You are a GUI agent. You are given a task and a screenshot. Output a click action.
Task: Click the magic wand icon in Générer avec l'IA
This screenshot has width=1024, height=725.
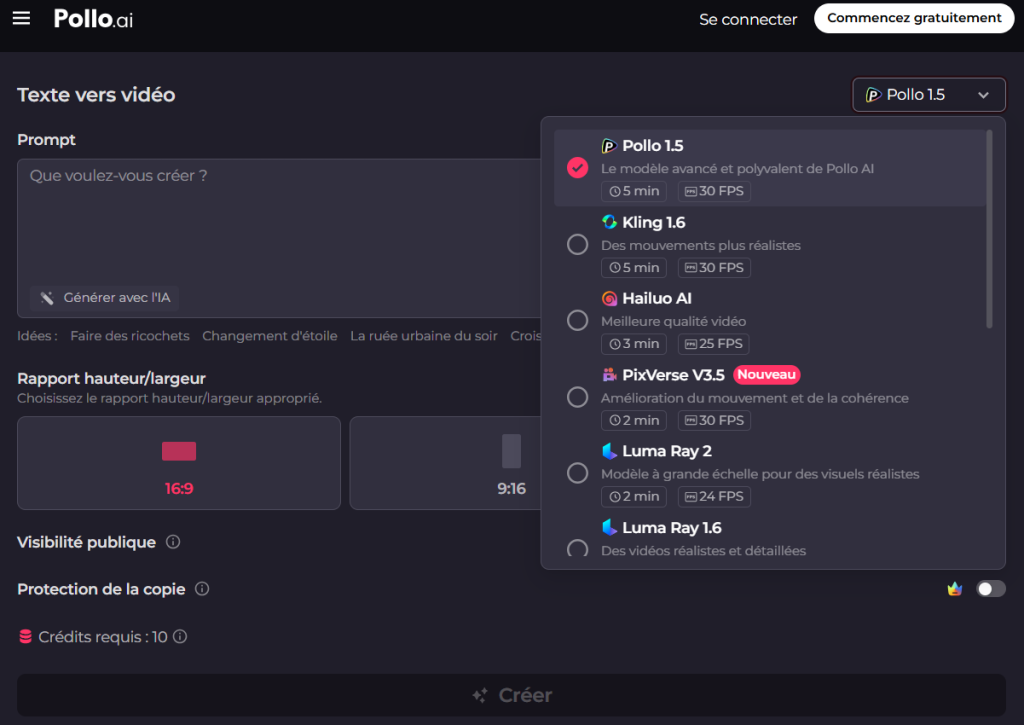pos(47,298)
